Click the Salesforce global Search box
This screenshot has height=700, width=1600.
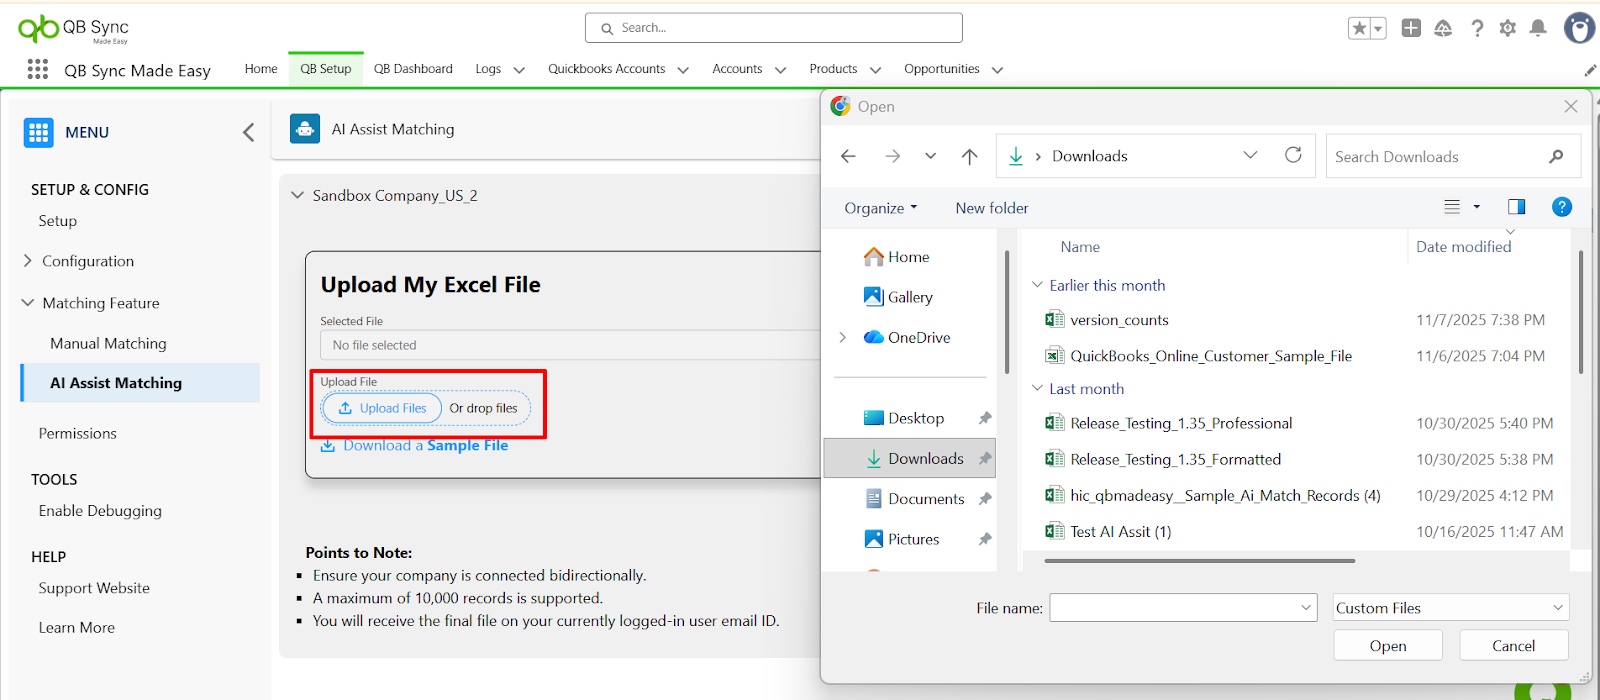pos(774,28)
